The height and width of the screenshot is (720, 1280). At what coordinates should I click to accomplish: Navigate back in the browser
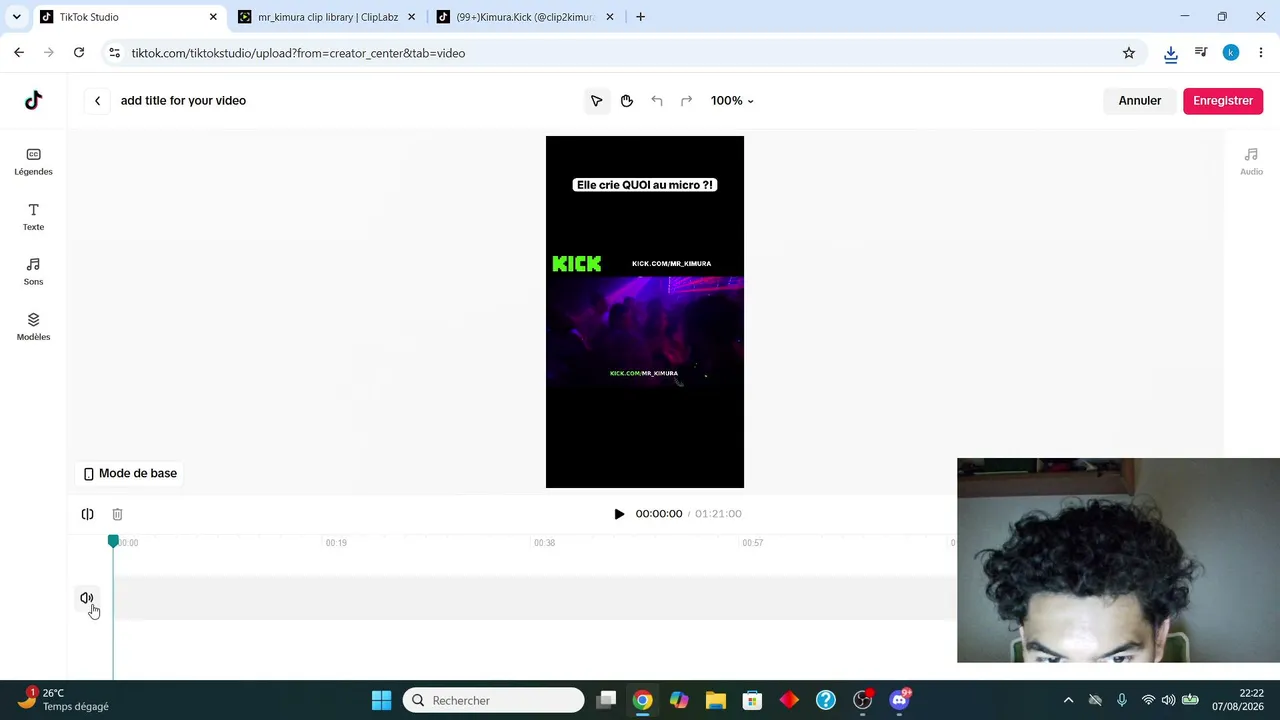pyautogui.click(x=19, y=53)
